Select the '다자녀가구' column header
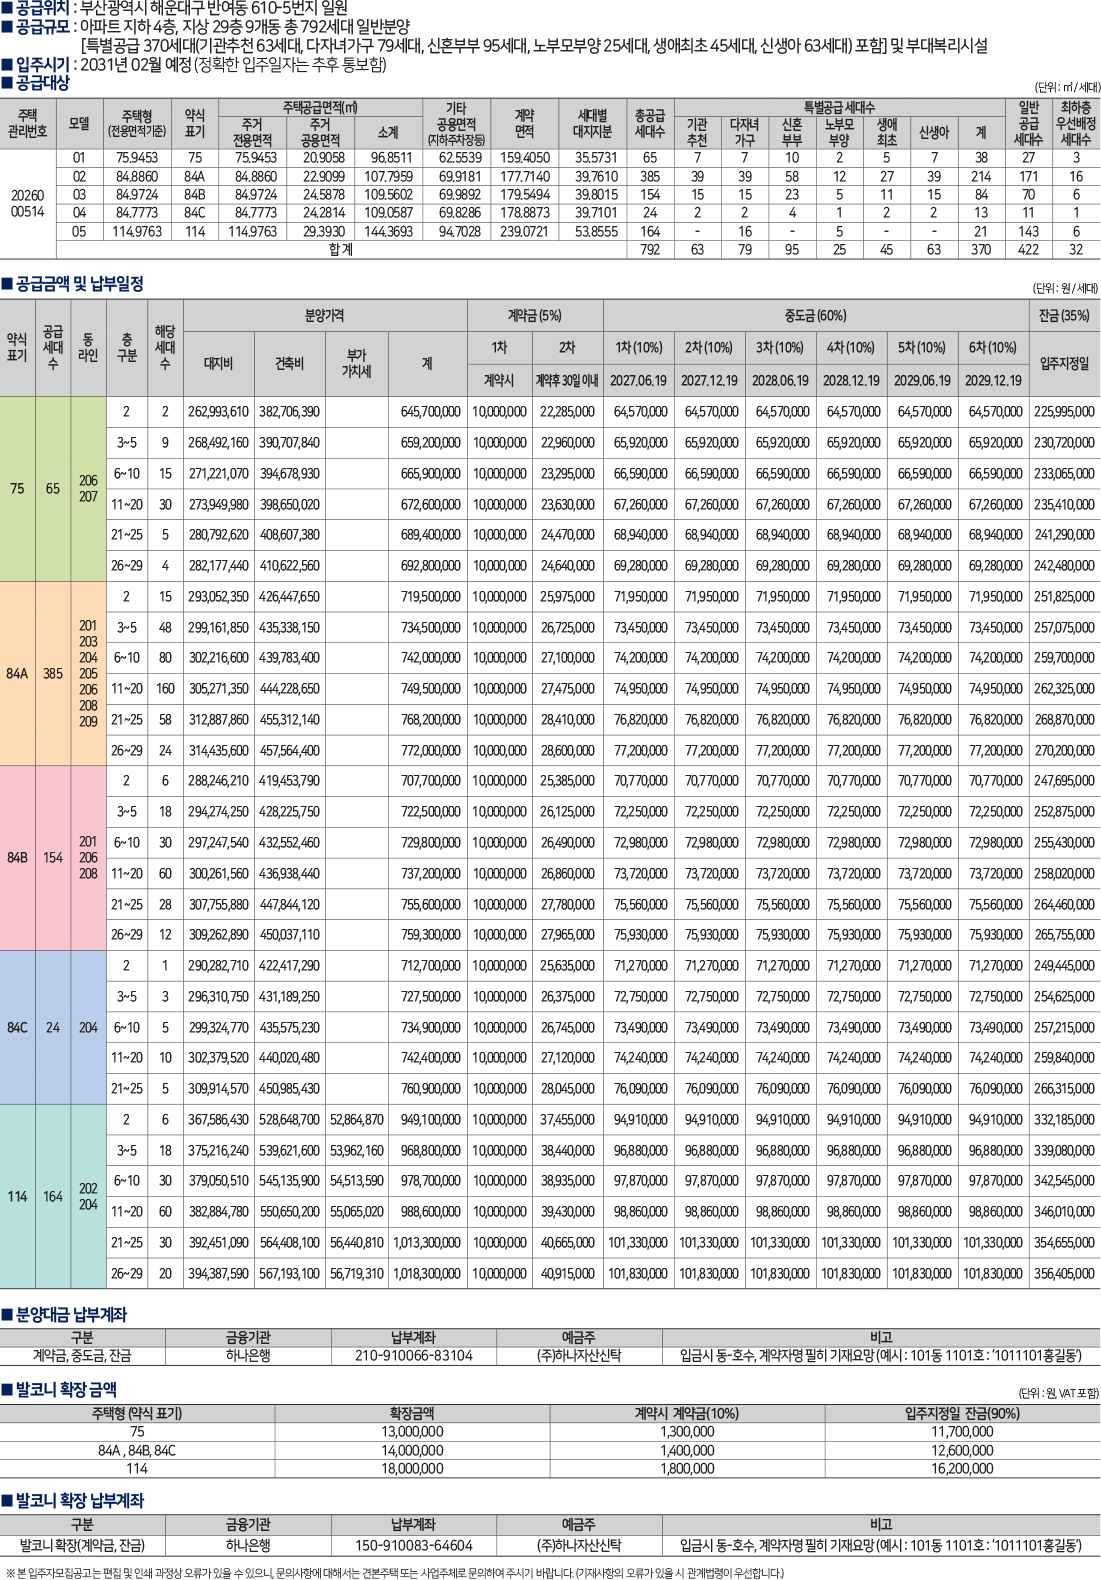Screen dimensions: 1101x1580 745,132
